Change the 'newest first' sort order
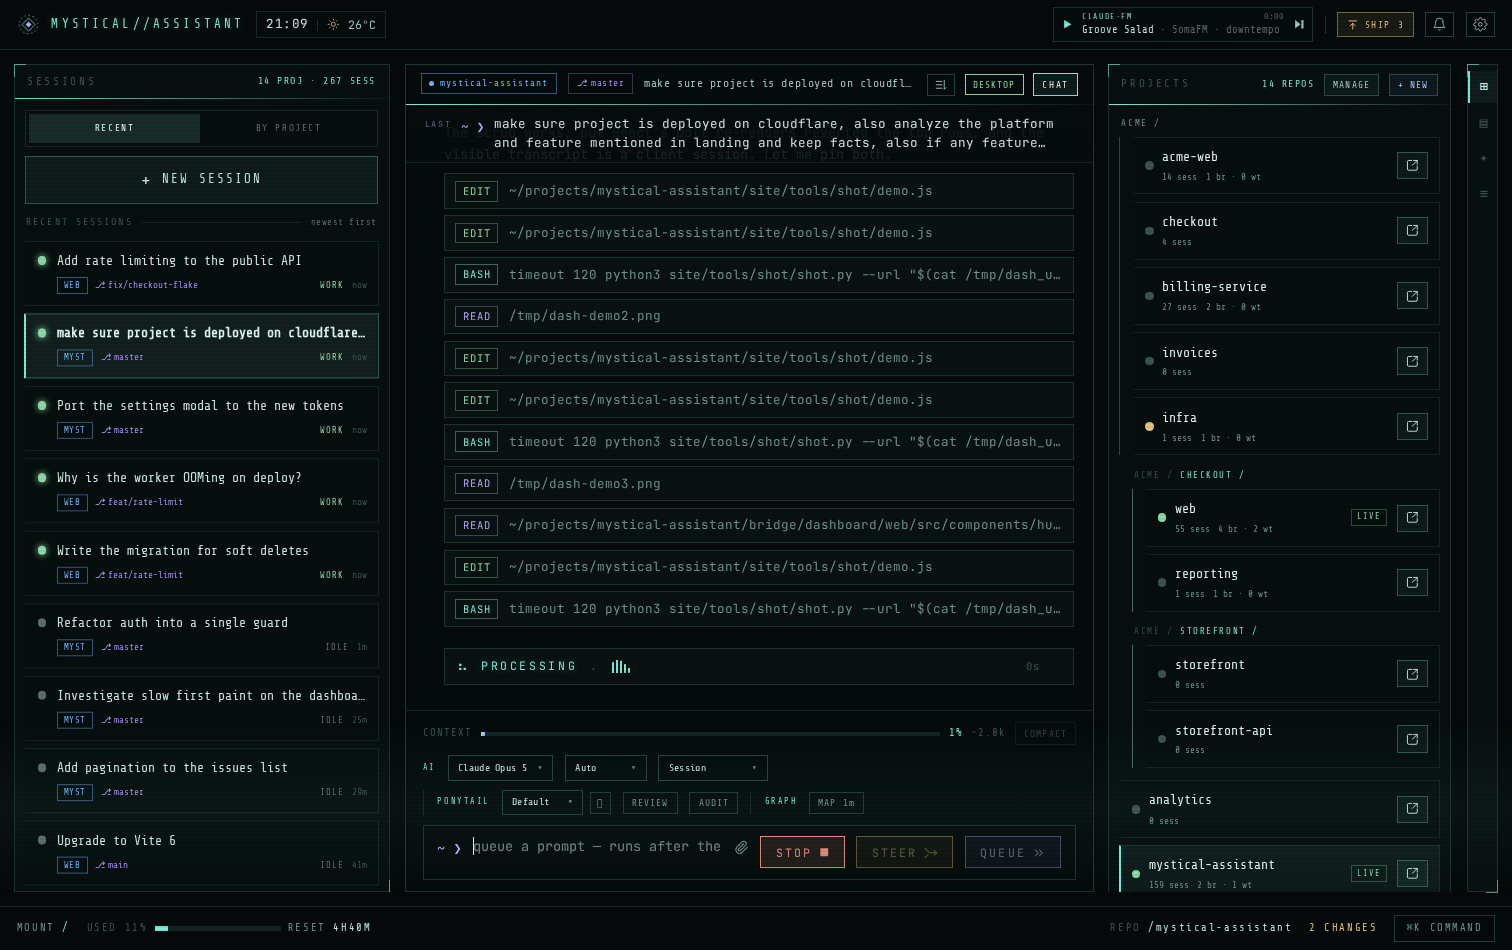 point(343,222)
